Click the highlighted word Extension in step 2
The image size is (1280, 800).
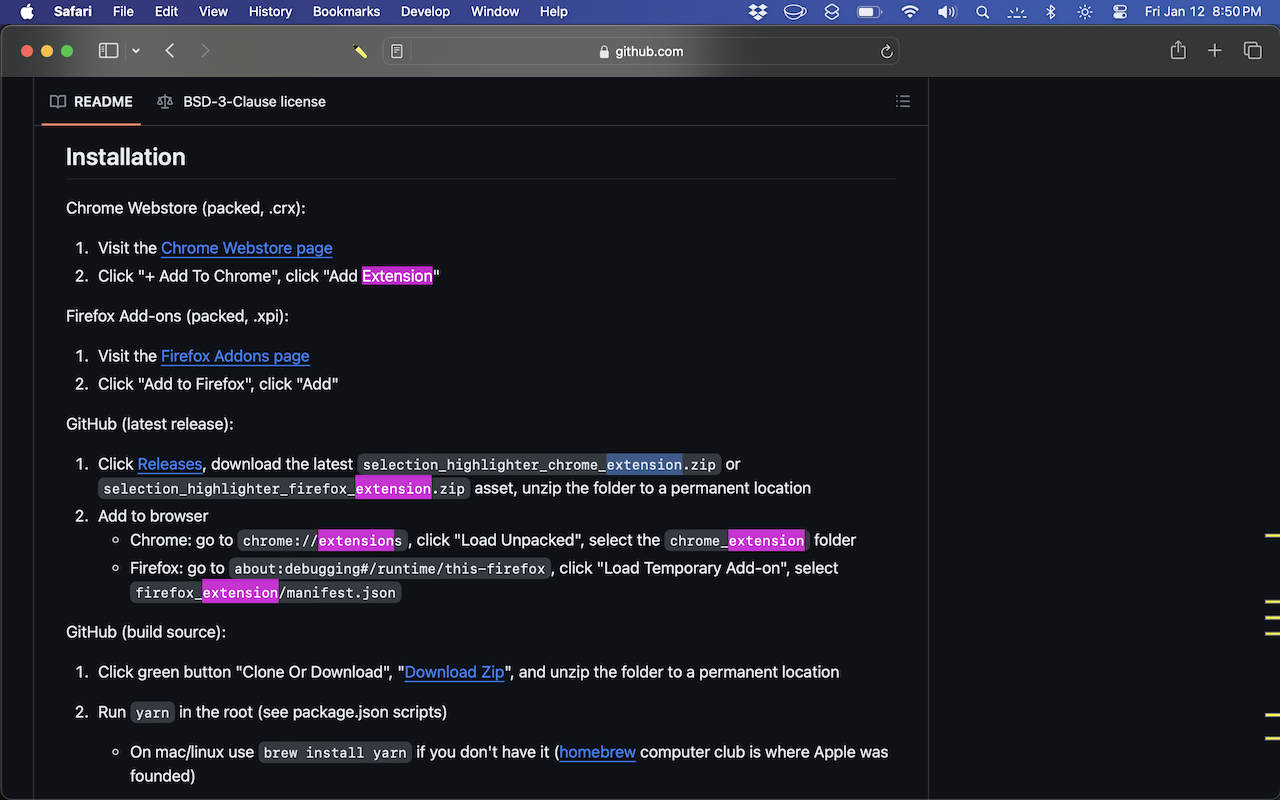(397, 276)
